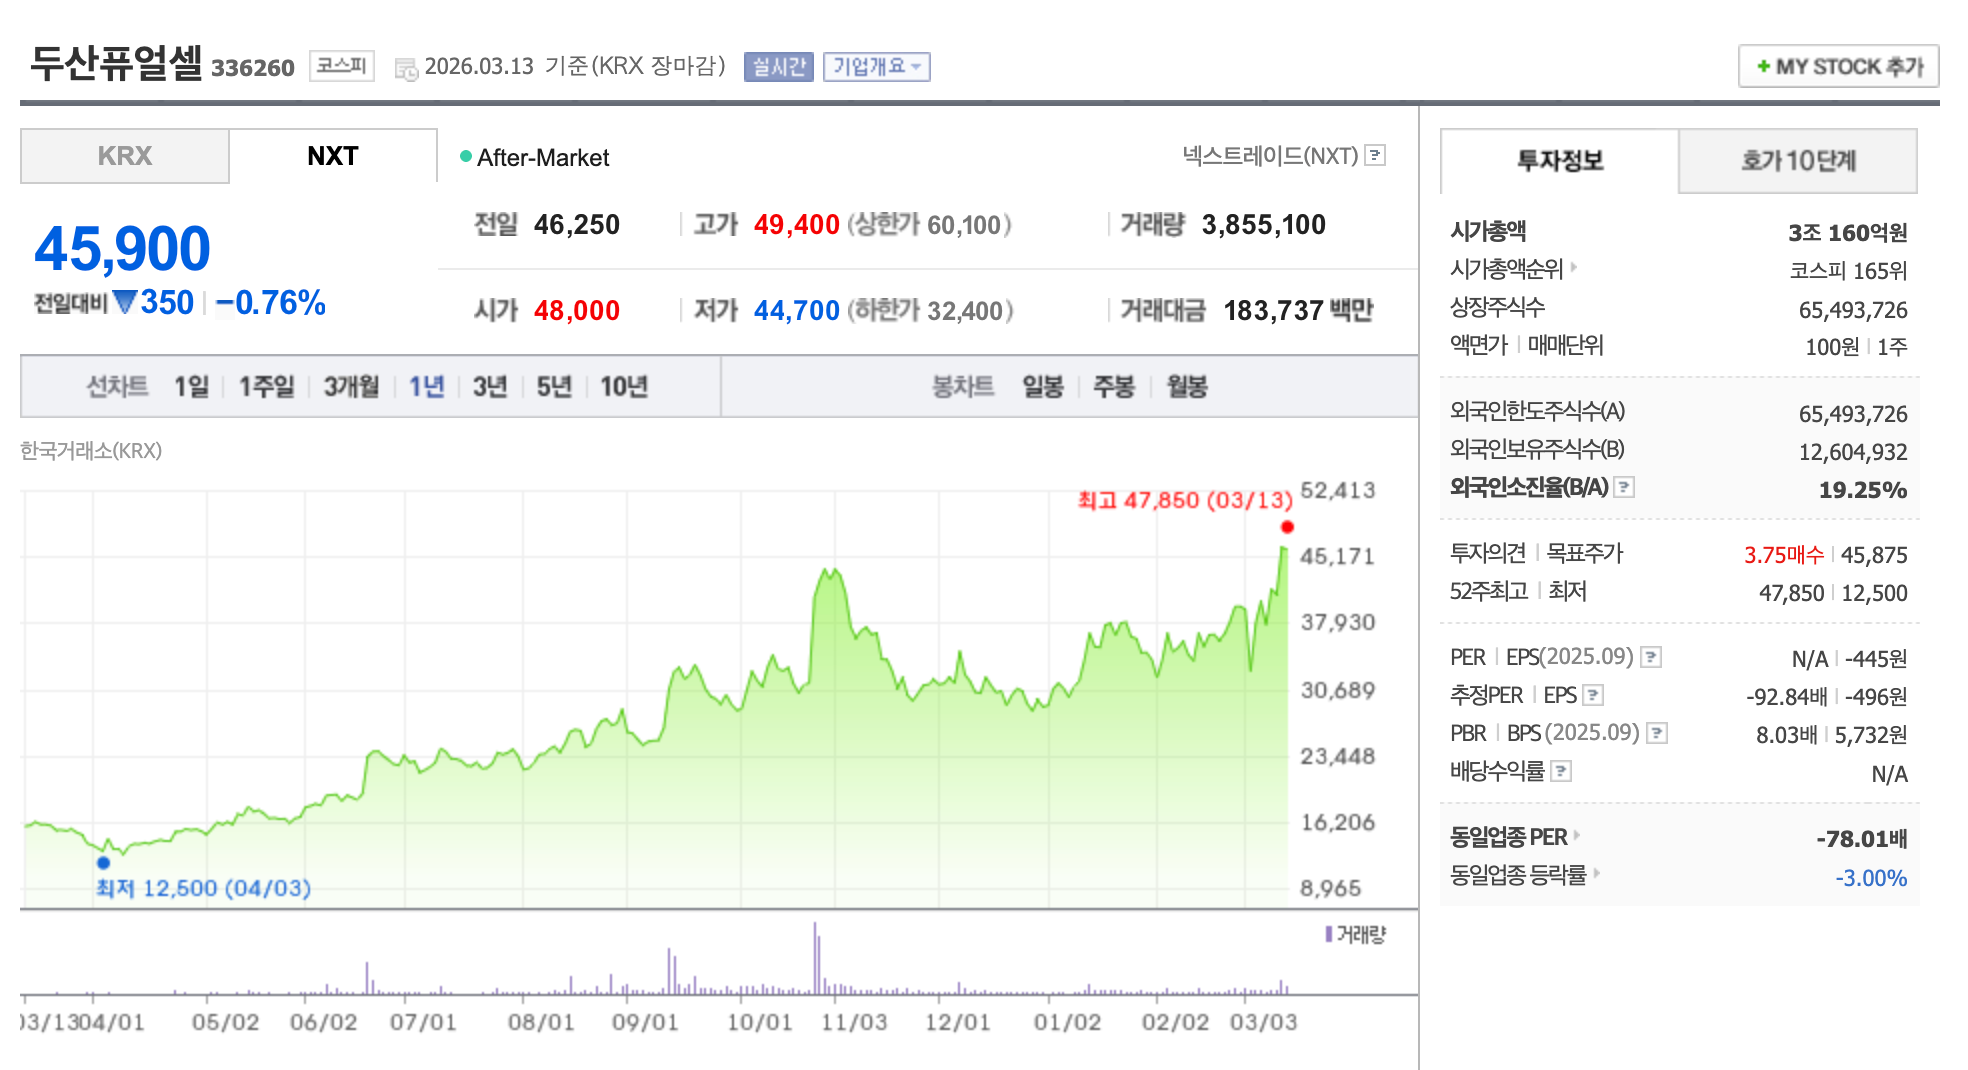
Task: Expand the 동일업종 PER arrow link
Action: (1577, 835)
